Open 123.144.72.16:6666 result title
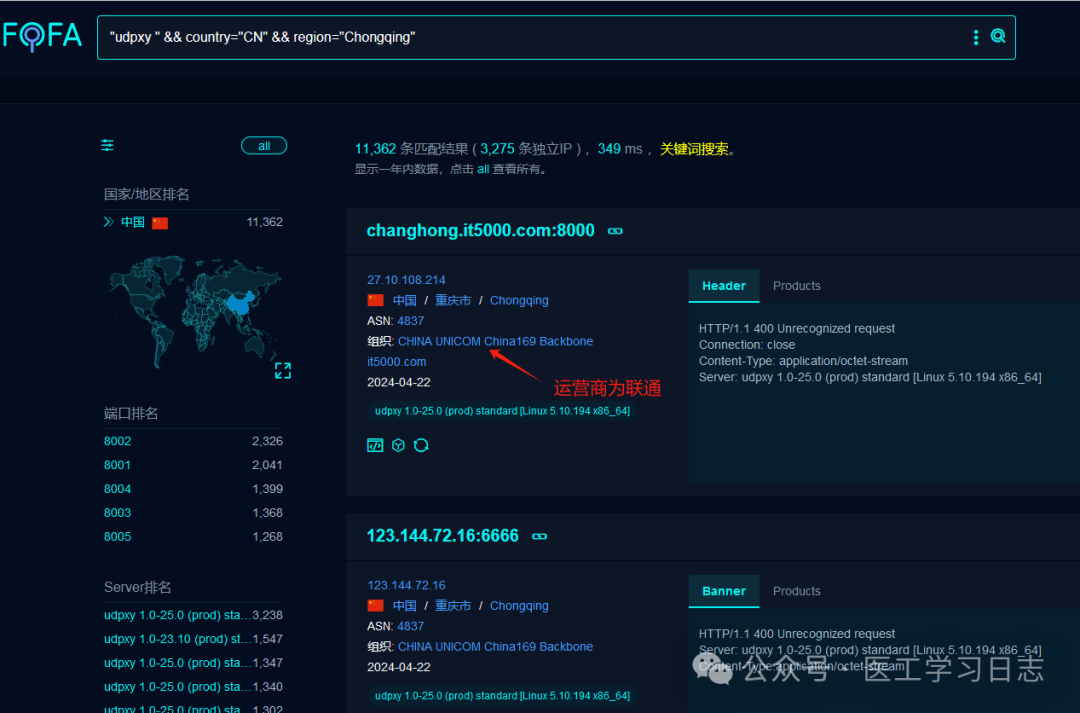This screenshot has height=713, width=1080. pyautogui.click(x=442, y=535)
